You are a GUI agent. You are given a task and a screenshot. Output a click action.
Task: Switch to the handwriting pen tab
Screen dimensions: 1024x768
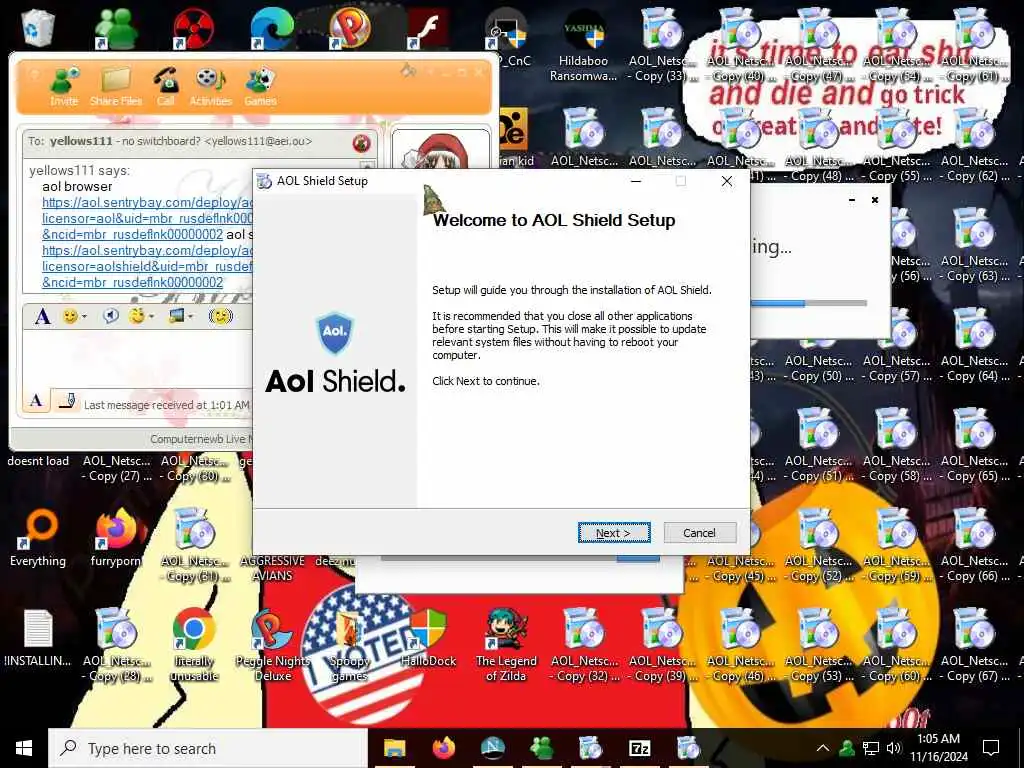pos(66,400)
